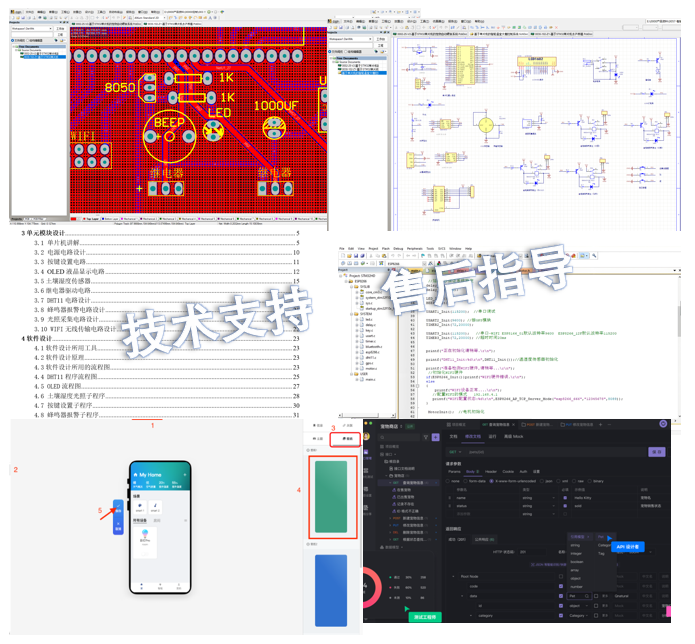This screenshot has height=644, width=695.
Task: Click the search field in the API tool sidebar
Action: click(x=399, y=437)
